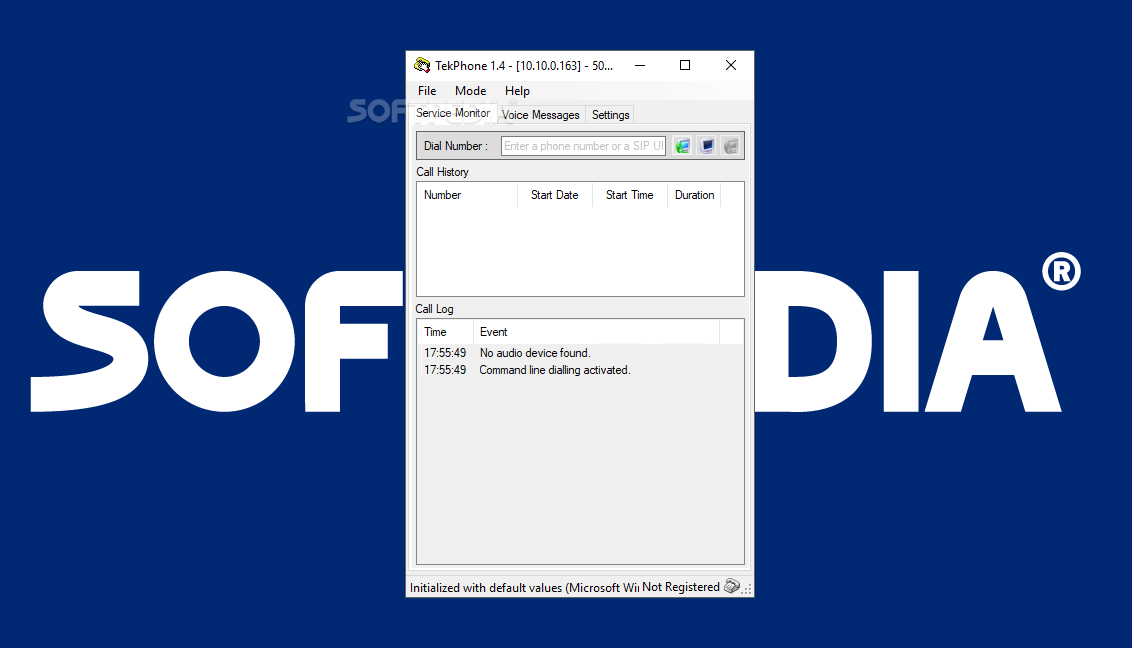Open the Mode menu
Screen dimensions: 1132x648
(x=471, y=91)
